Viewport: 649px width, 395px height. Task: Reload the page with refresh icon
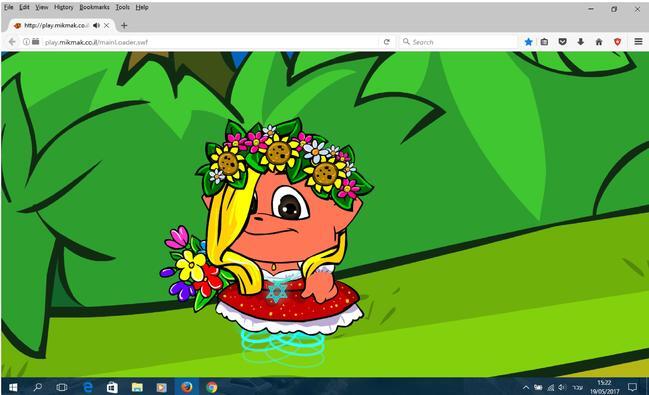tap(387, 42)
